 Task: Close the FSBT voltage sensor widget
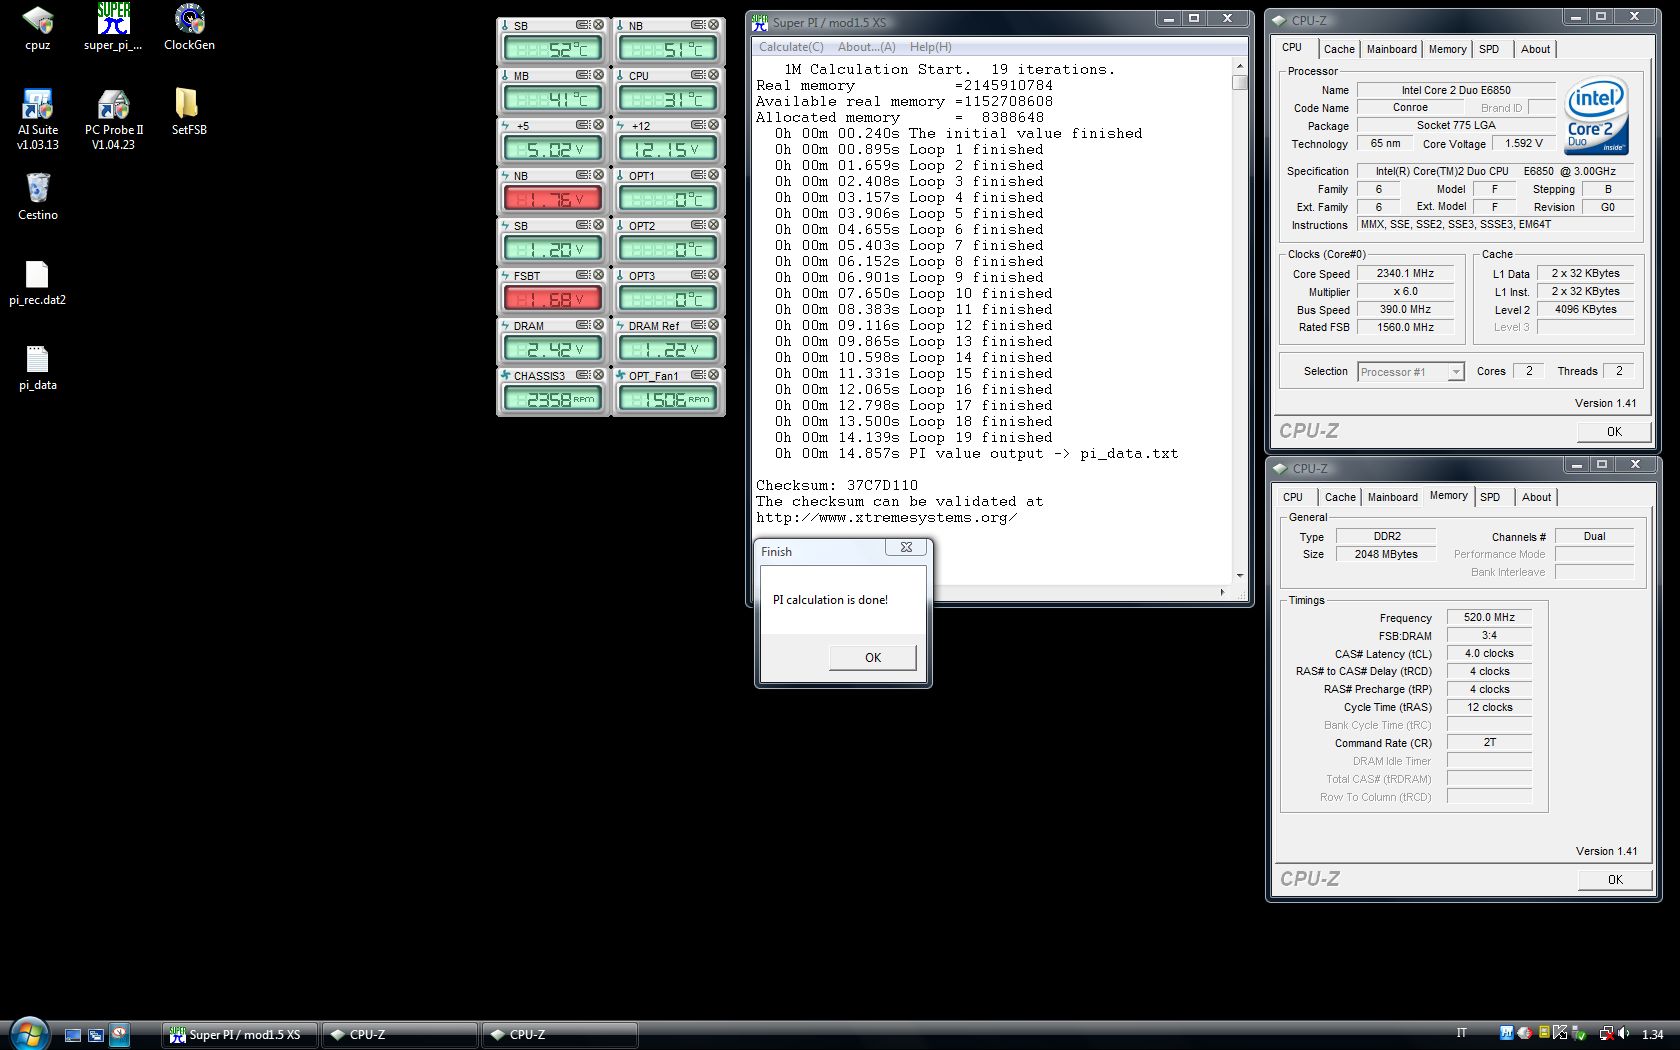point(598,275)
